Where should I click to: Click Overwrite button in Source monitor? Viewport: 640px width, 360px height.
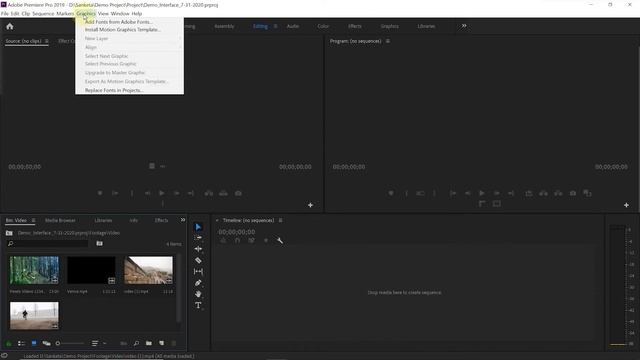click(223, 193)
